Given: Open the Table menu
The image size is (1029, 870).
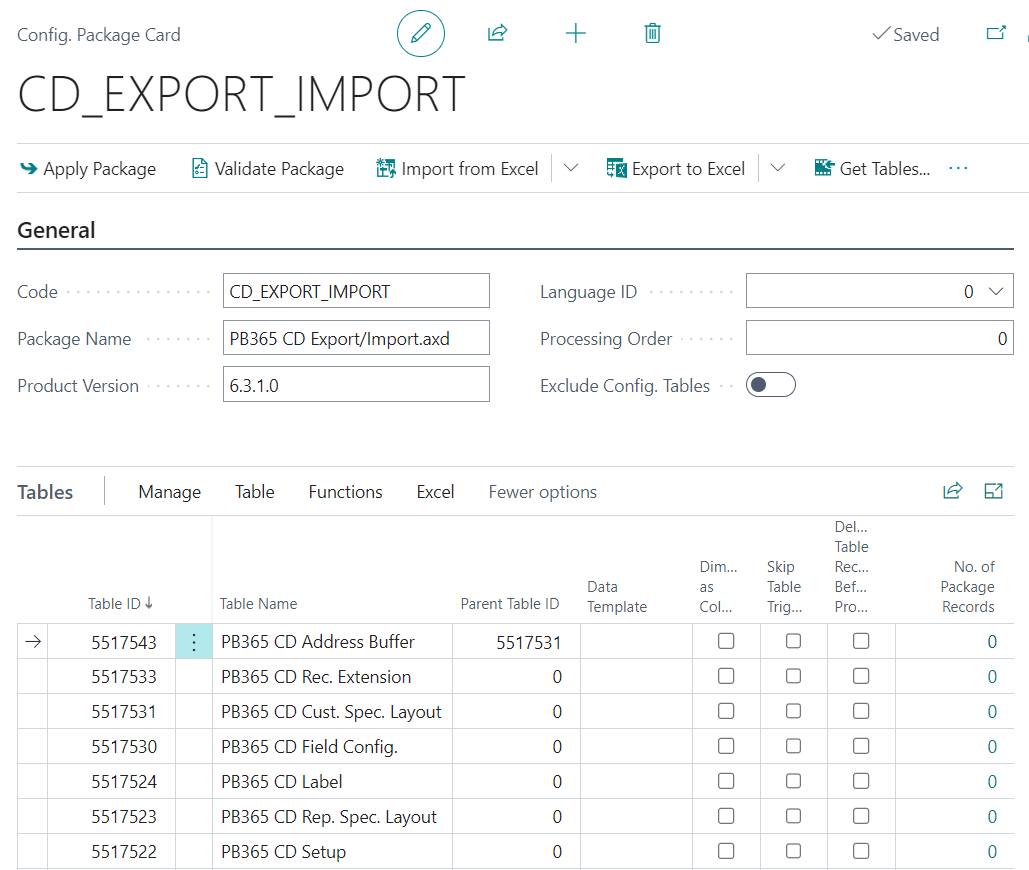Looking at the screenshot, I should (255, 492).
